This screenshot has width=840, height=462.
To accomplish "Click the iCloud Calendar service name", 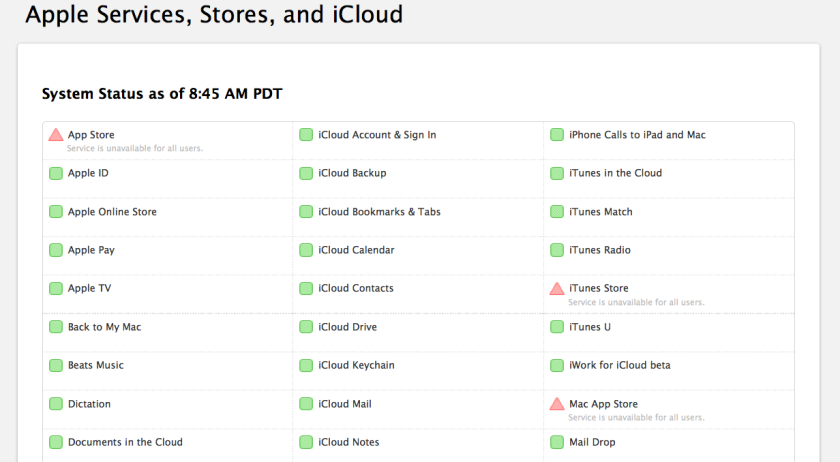I will coord(356,250).
